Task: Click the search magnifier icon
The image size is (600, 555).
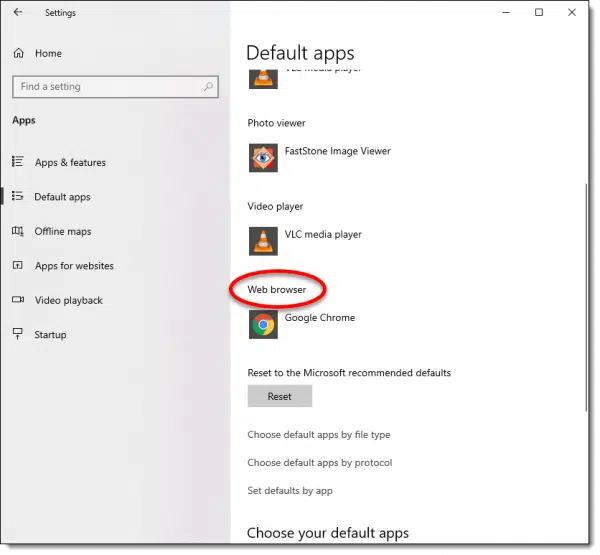Action: click(x=208, y=86)
